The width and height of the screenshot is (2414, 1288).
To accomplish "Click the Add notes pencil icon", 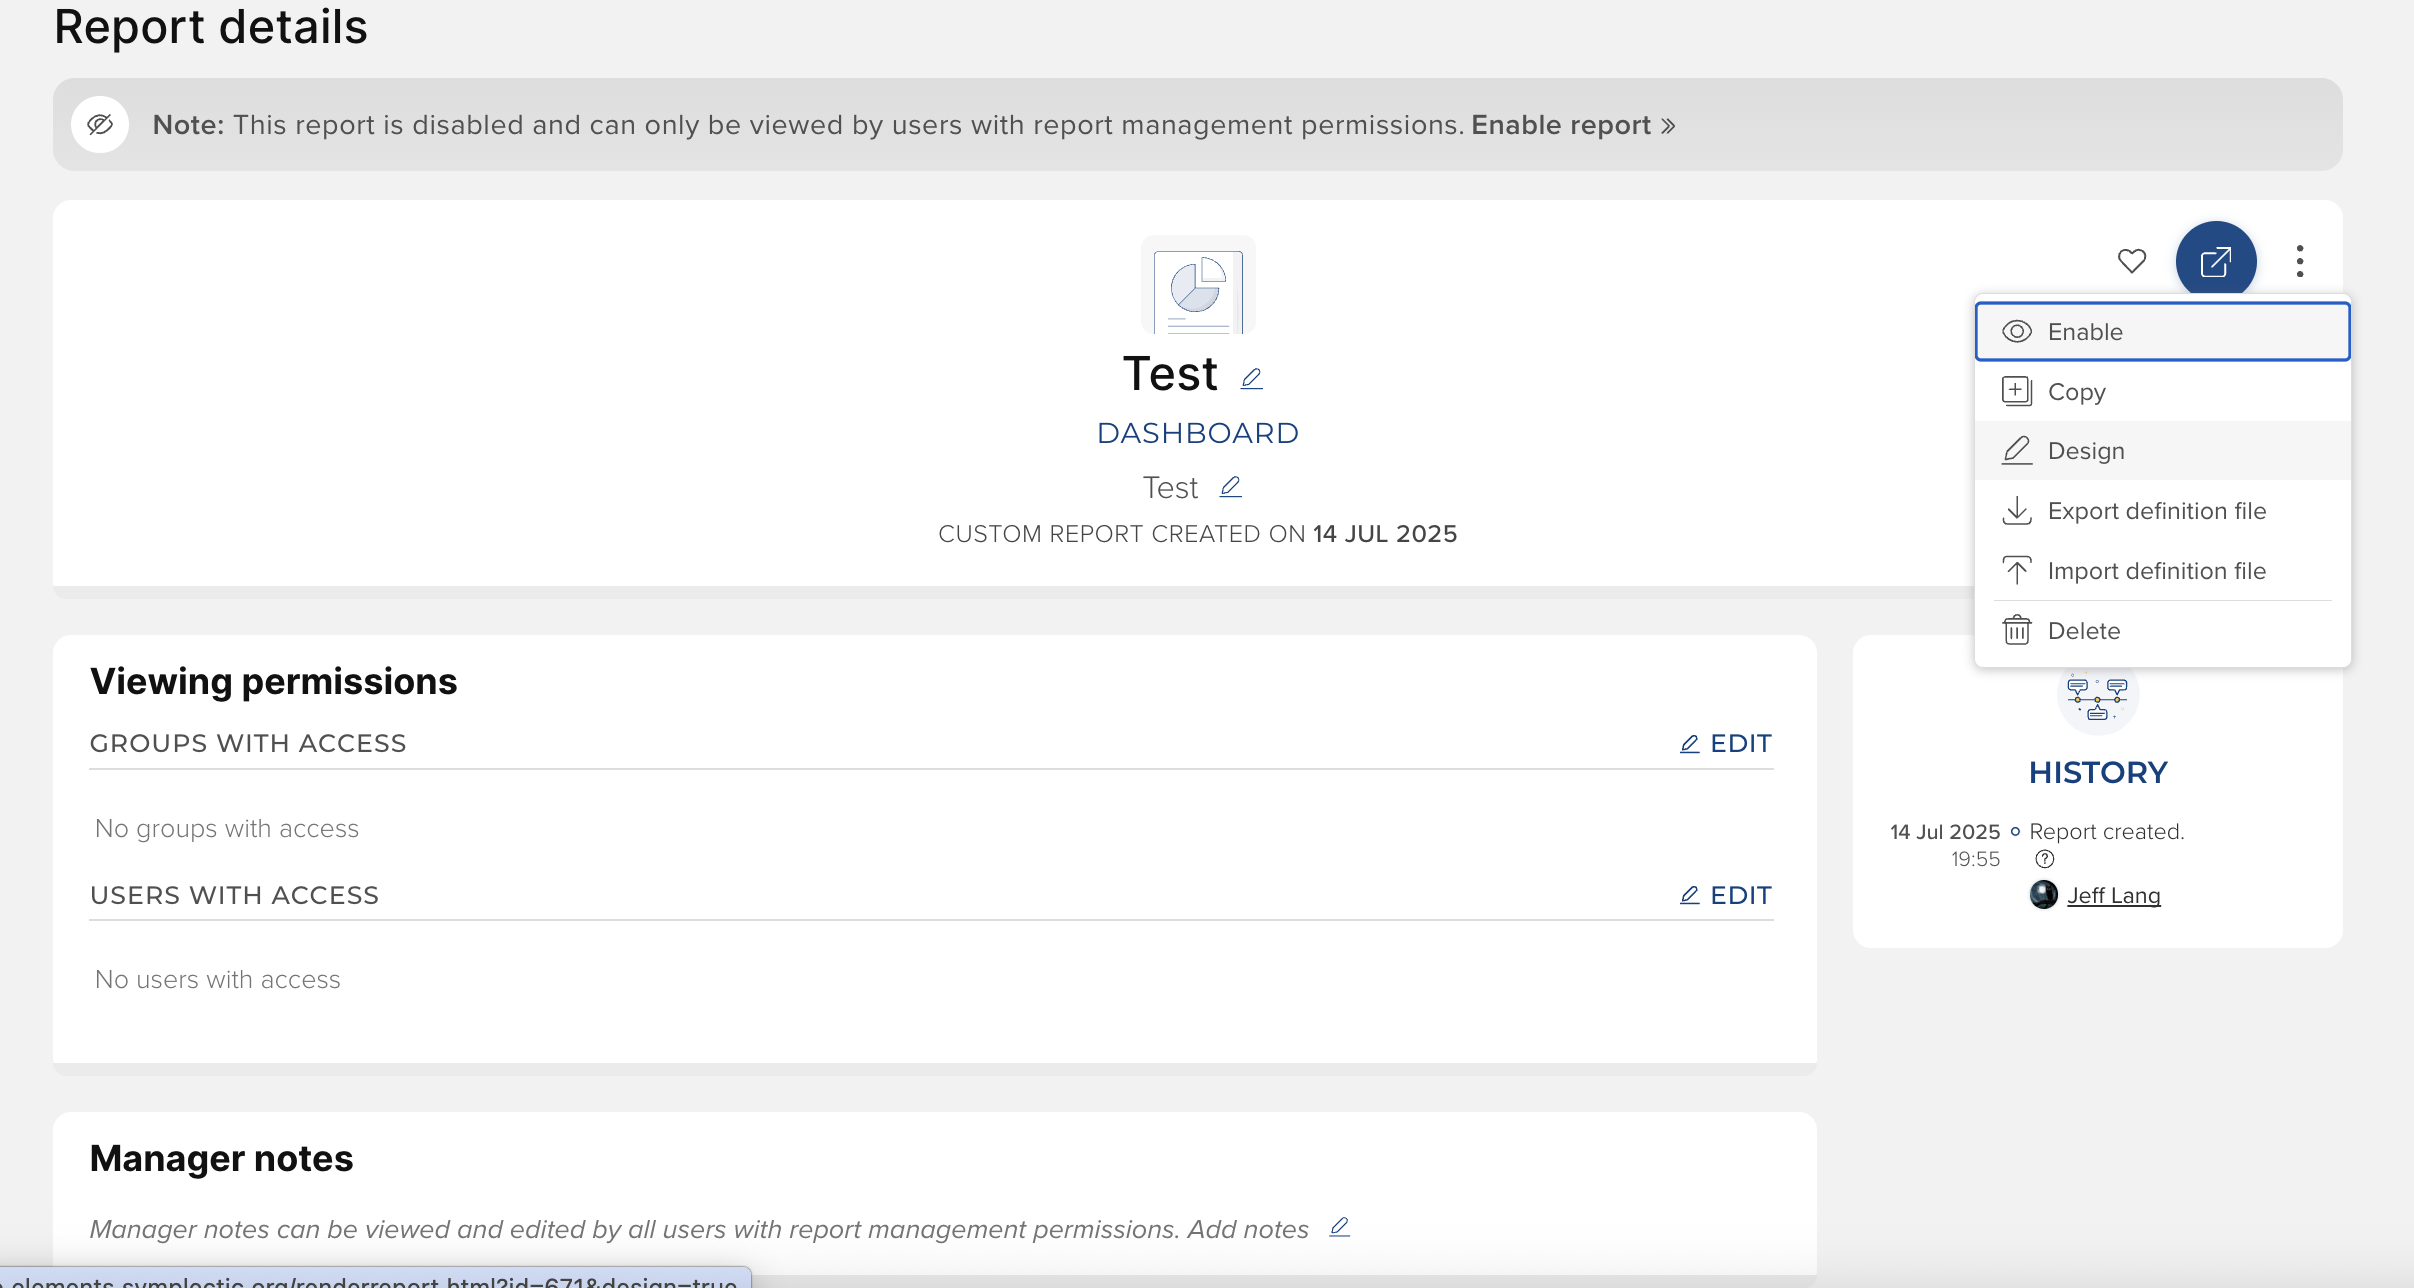I will (x=1339, y=1227).
